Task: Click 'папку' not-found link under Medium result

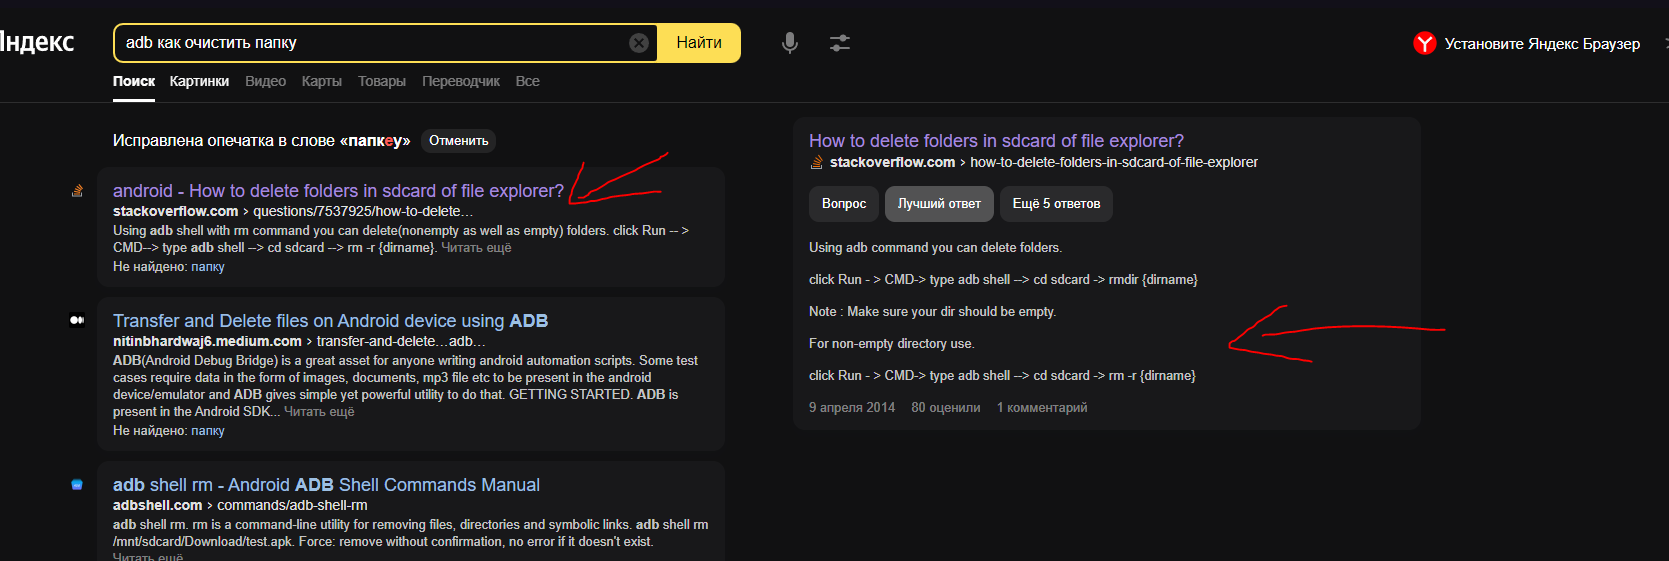Action: point(208,431)
